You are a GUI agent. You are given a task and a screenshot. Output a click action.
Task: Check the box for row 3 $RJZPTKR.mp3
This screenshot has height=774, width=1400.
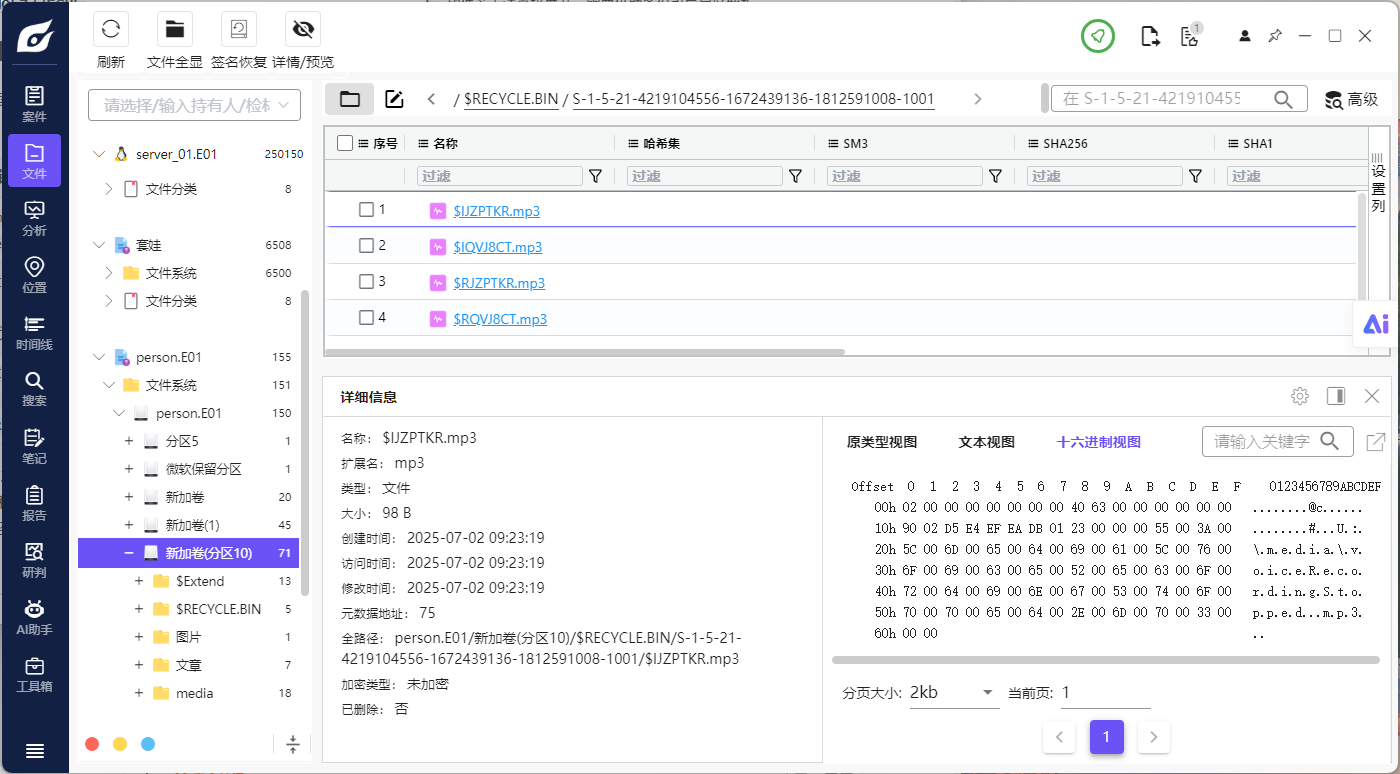[x=367, y=282]
